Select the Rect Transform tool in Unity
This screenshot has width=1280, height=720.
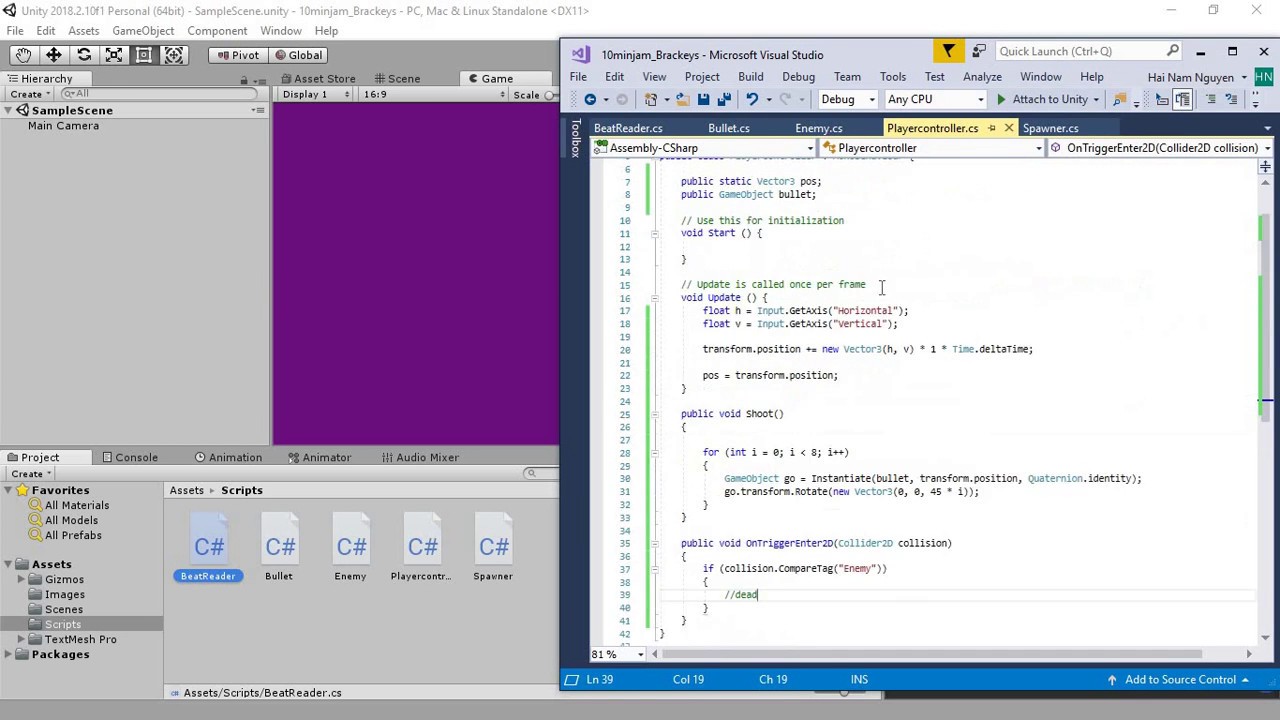pos(144,55)
